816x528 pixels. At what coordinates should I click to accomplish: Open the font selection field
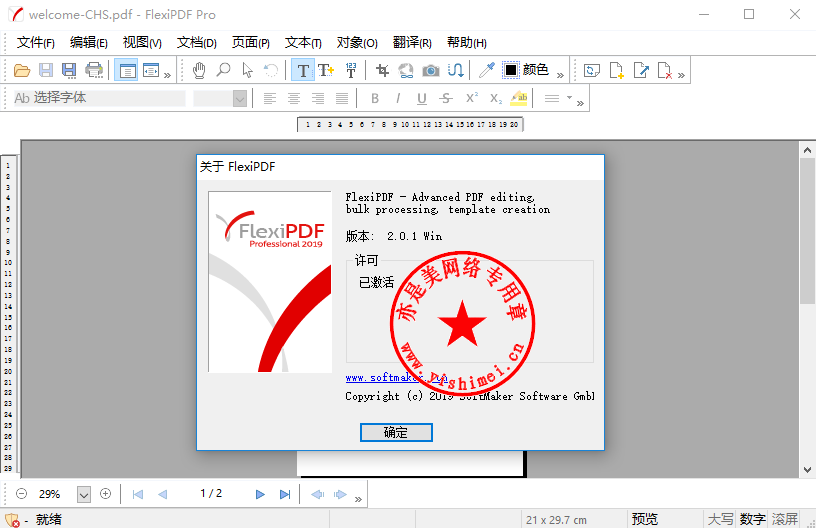click(x=99, y=98)
